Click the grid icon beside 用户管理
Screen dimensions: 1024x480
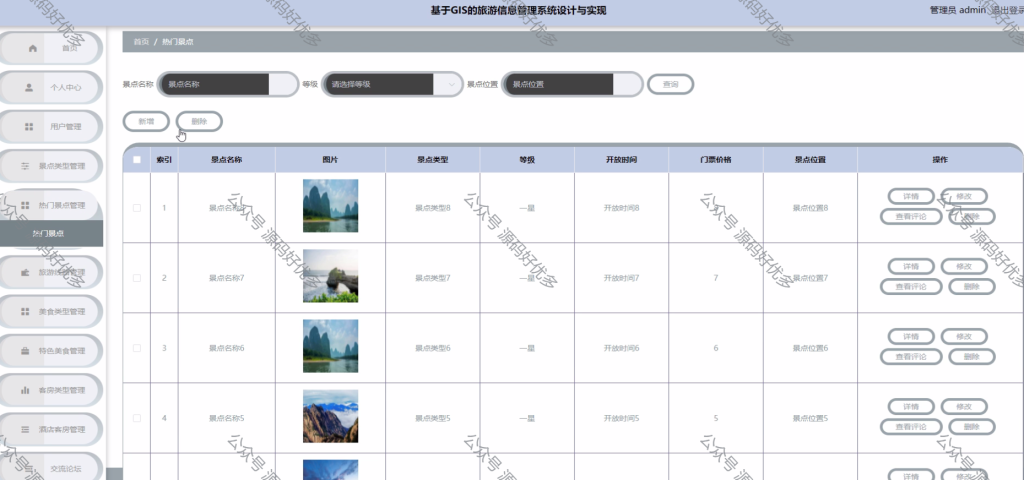29,127
